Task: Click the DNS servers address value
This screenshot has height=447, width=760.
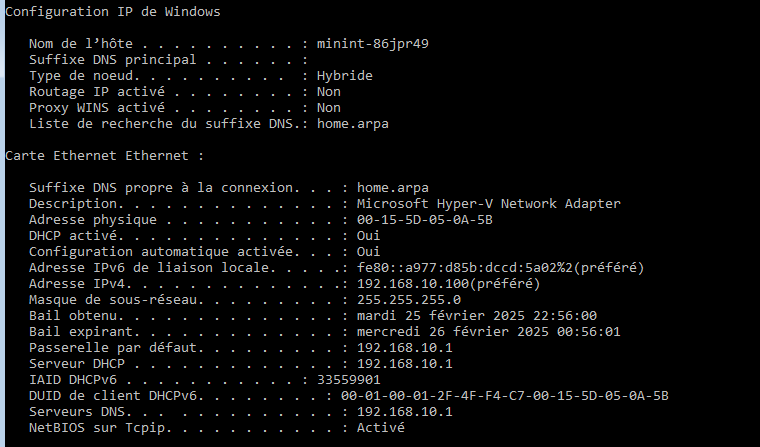Action: point(405,412)
